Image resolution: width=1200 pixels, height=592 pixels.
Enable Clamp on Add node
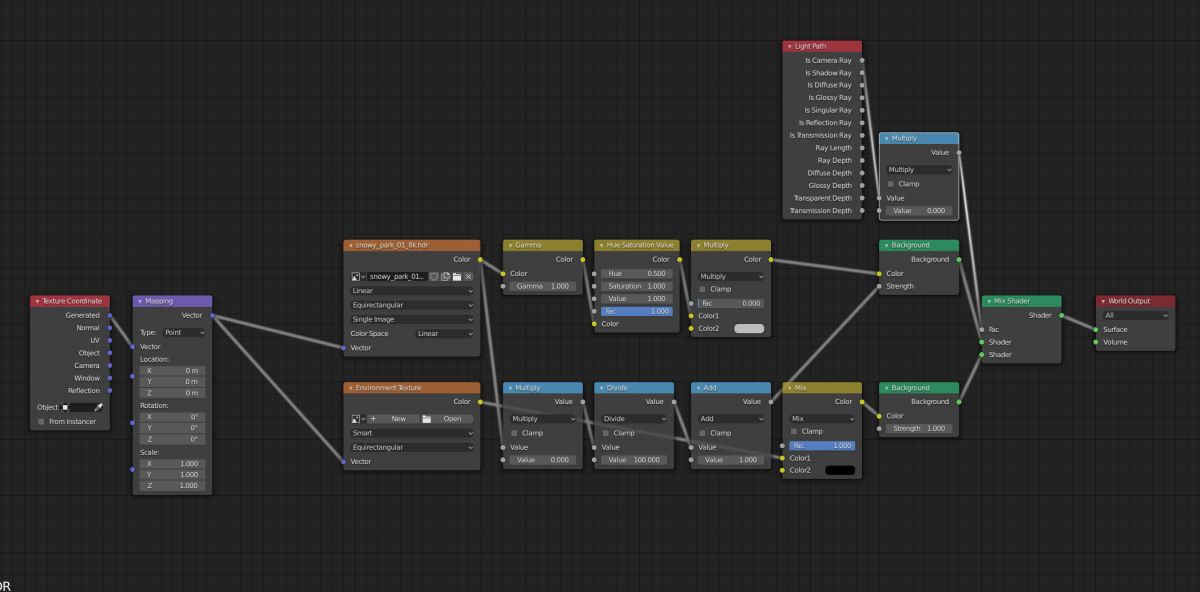pyautogui.click(x=702, y=433)
